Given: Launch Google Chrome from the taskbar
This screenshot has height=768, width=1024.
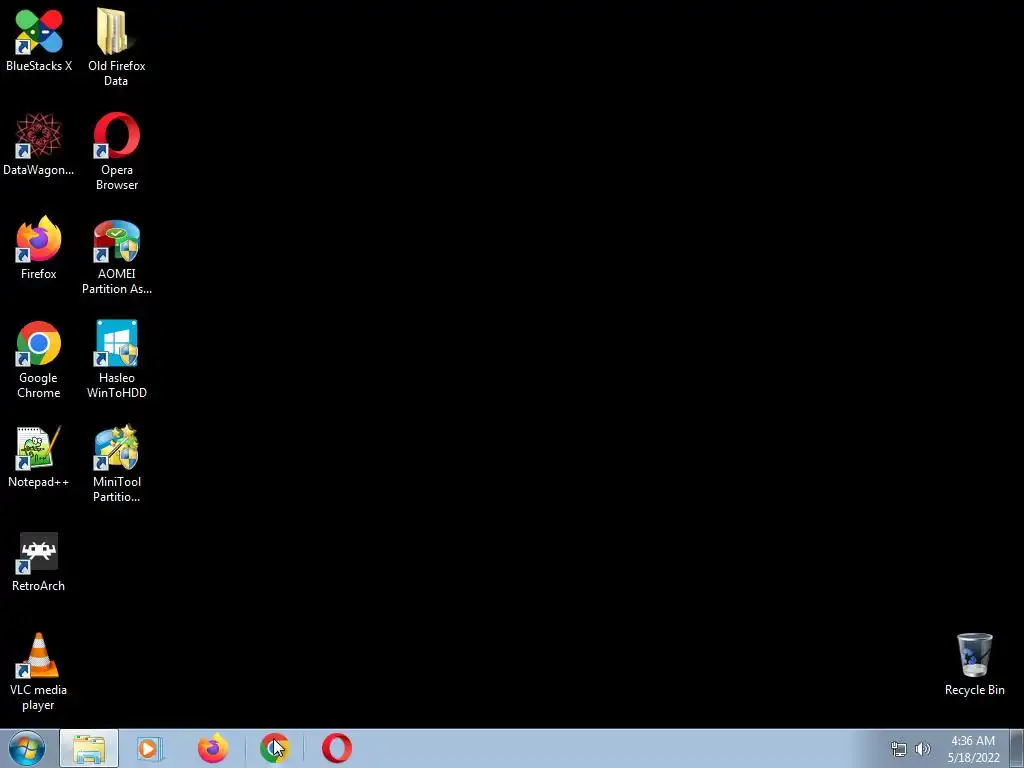Looking at the screenshot, I should [274, 748].
